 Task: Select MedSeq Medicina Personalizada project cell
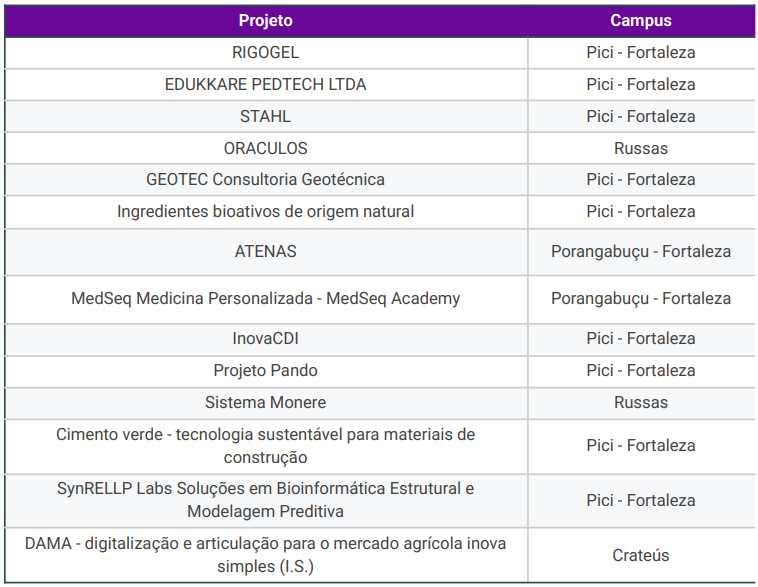point(265,299)
